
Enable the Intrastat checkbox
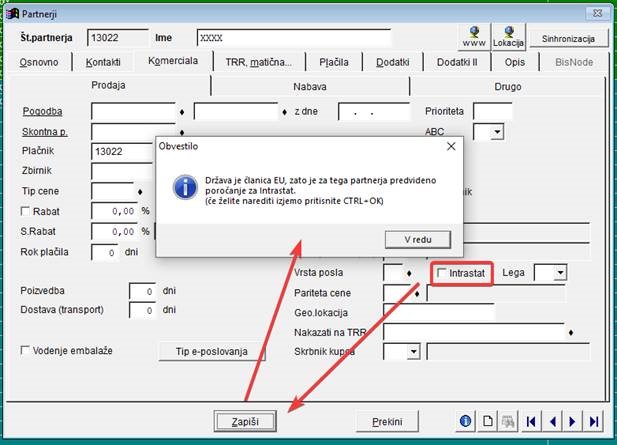442,272
